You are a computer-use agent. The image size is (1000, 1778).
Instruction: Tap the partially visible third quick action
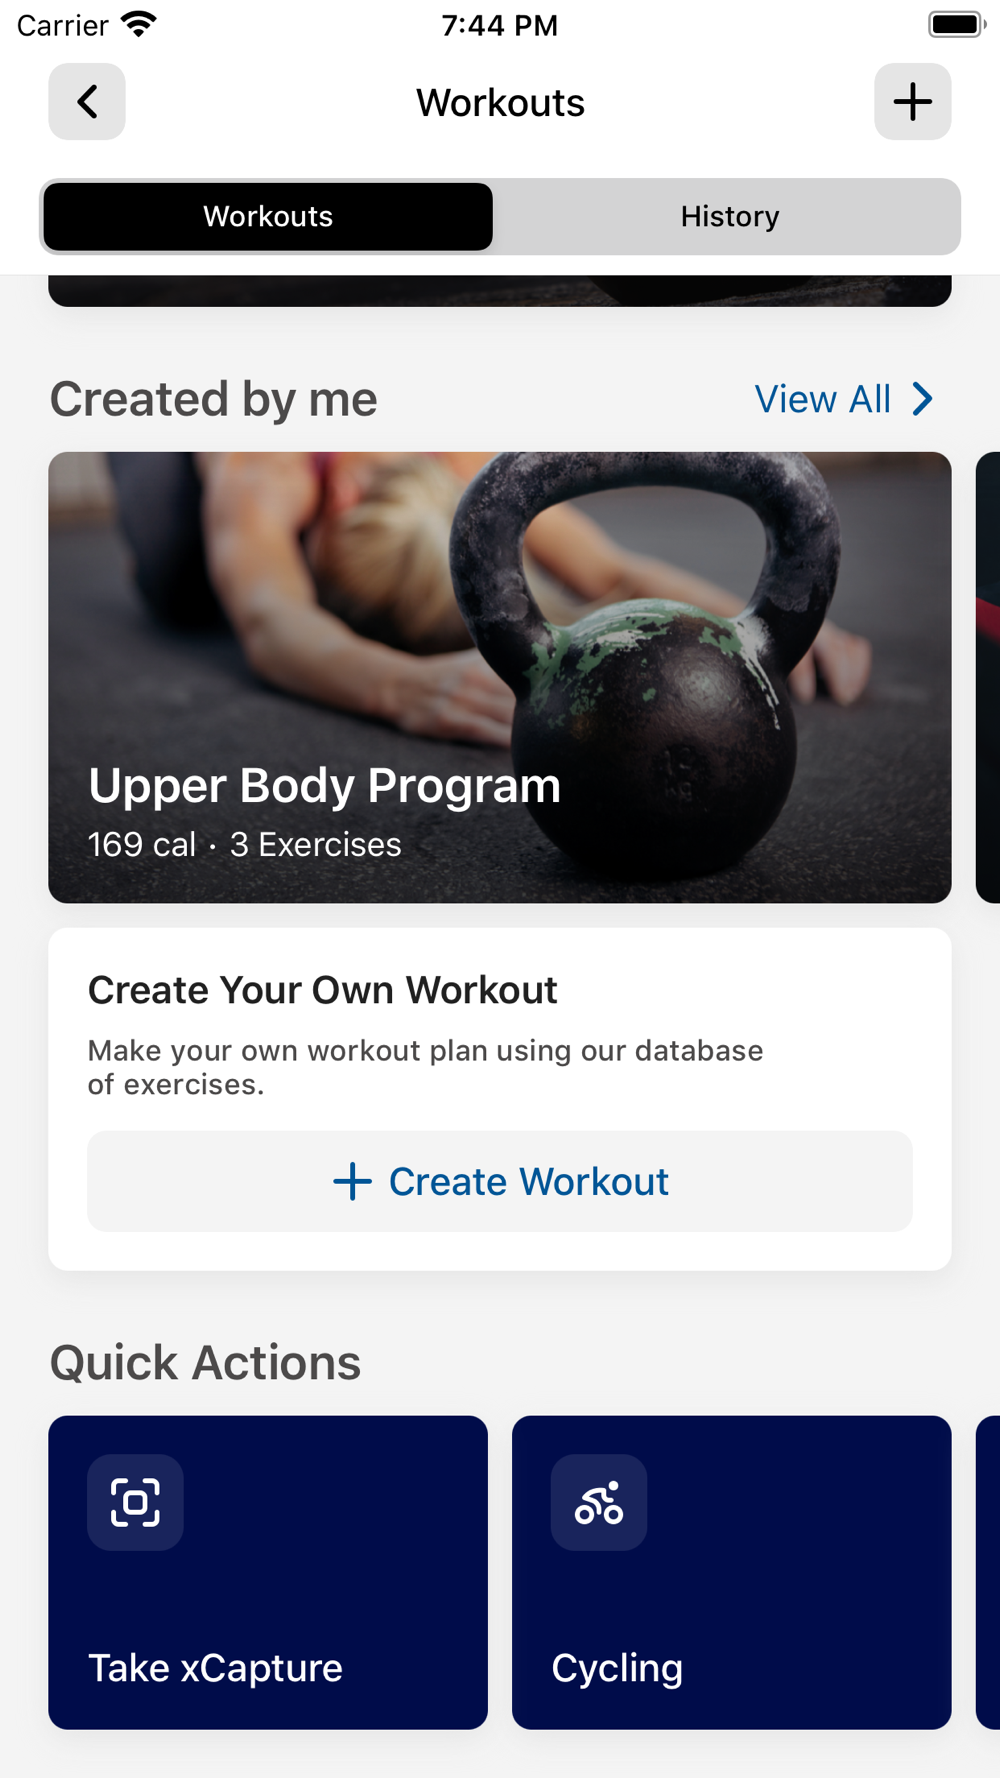pyautogui.click(x=988, y=1572)
